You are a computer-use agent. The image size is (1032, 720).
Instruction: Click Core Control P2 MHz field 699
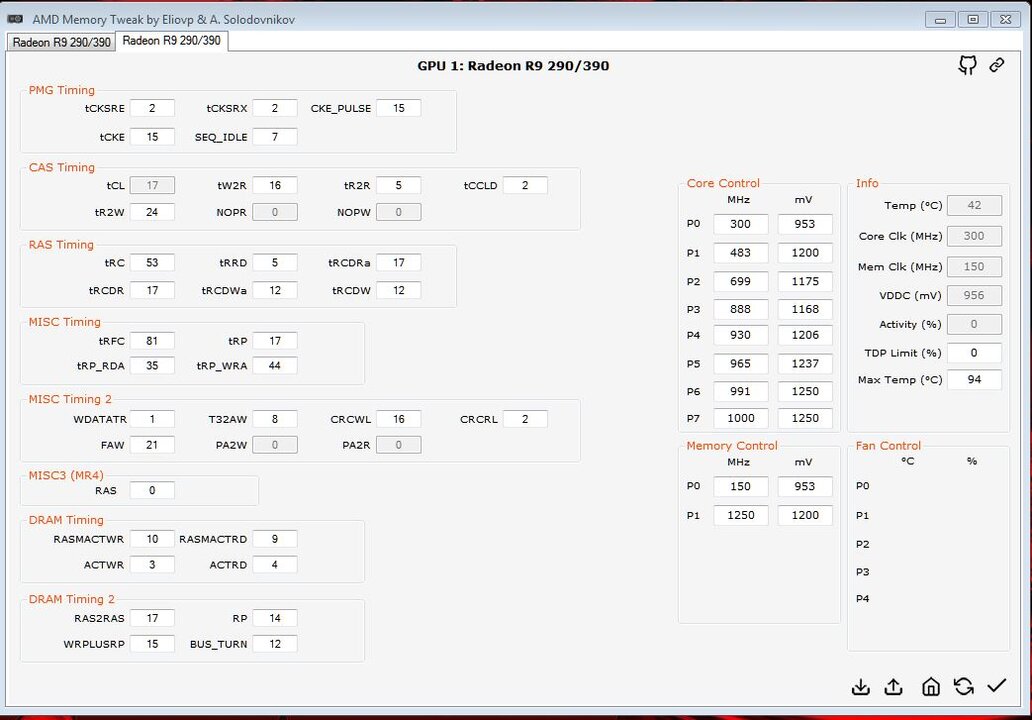coord(740,281)
